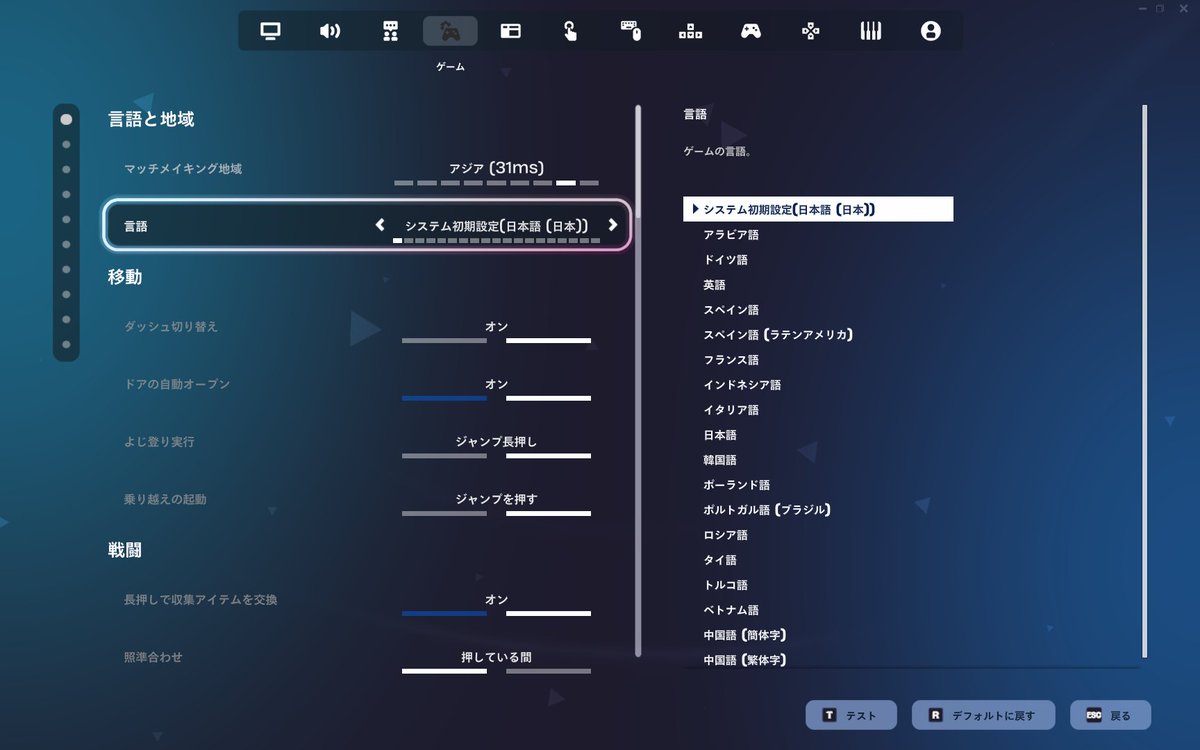
Task: Open the piano keys instrument tab icon
Action: coord(870,31)
